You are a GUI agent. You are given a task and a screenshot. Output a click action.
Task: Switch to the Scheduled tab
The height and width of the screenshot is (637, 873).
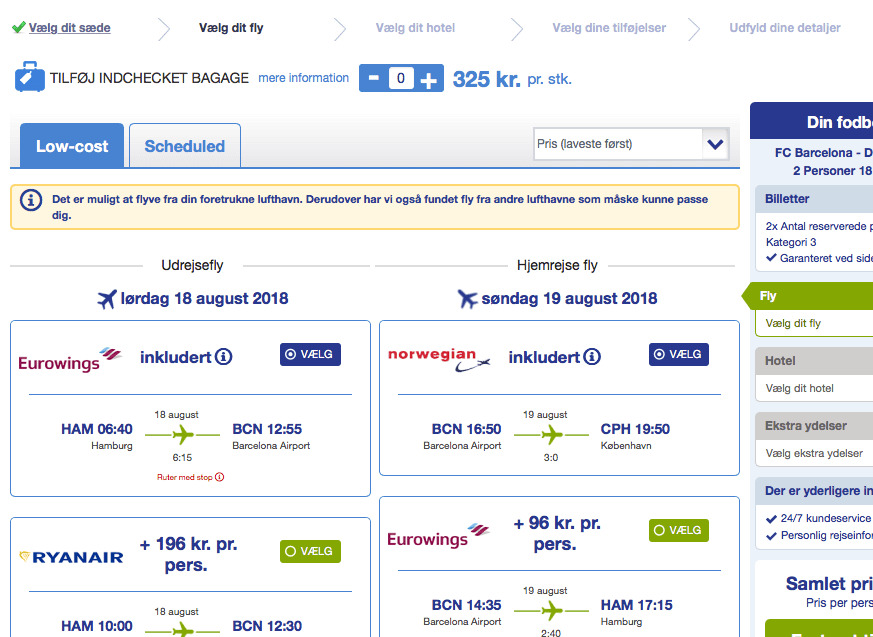click(185, 146)
